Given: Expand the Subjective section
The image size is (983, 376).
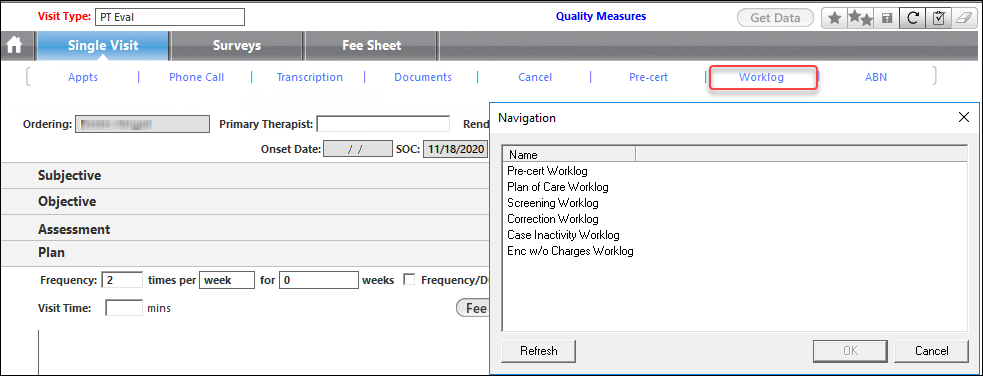Looking at the screenshot, I should (70, 175).
